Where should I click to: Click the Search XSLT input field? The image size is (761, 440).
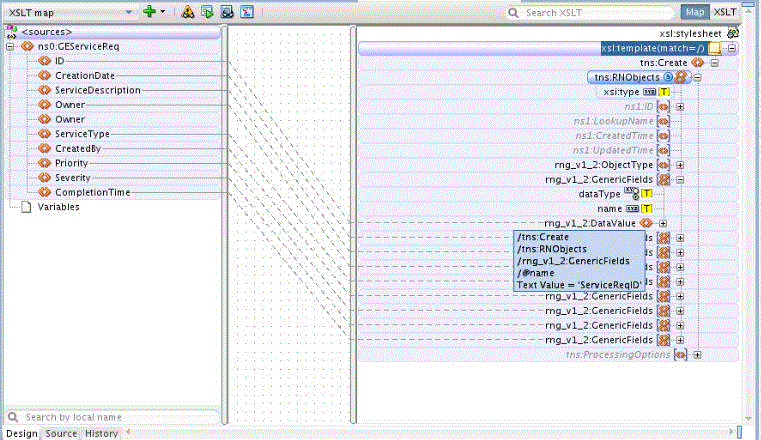click(598, 13)
